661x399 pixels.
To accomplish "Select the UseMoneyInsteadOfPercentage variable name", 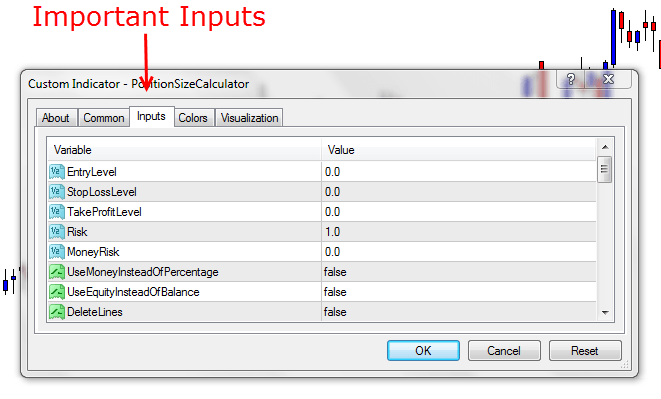I will tap(143, 272).
